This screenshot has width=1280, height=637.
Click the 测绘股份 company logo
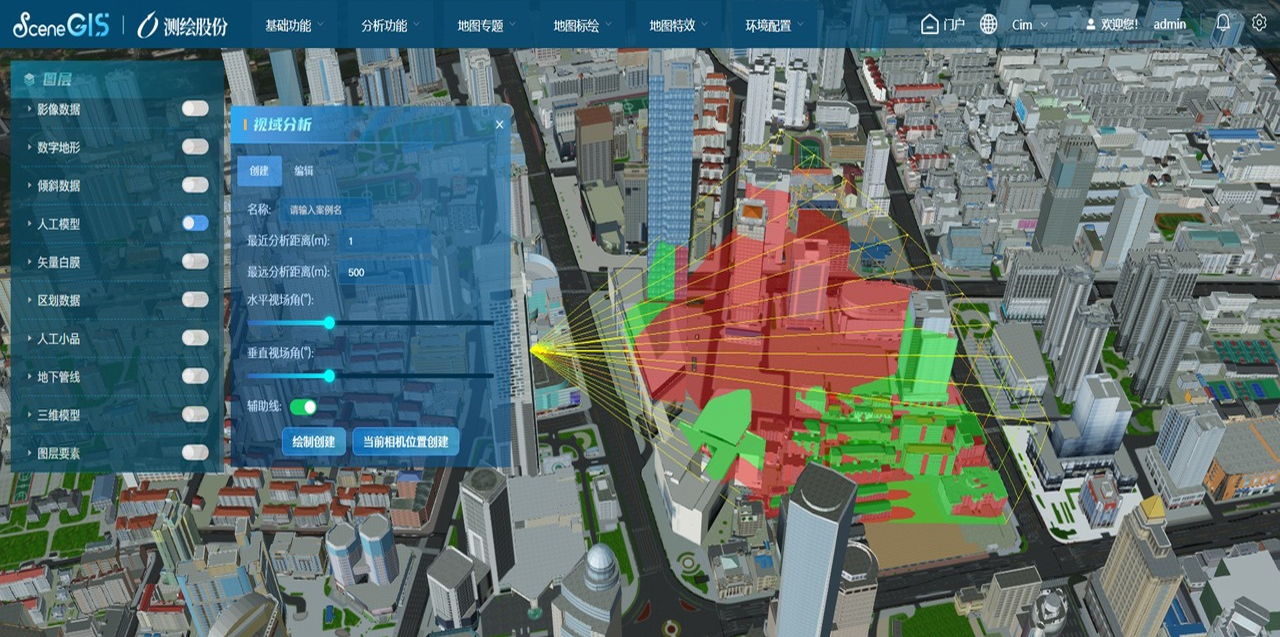click(182, 25)
